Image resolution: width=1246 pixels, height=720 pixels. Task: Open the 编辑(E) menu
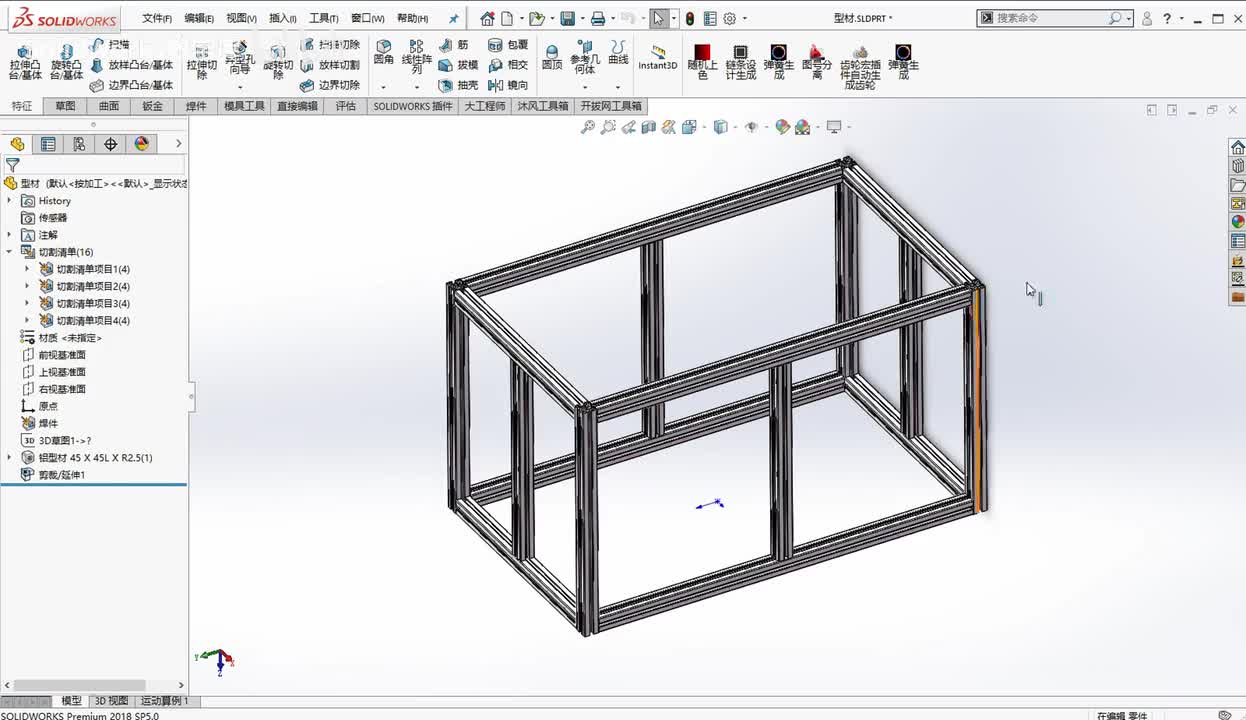tap(199, 18)
